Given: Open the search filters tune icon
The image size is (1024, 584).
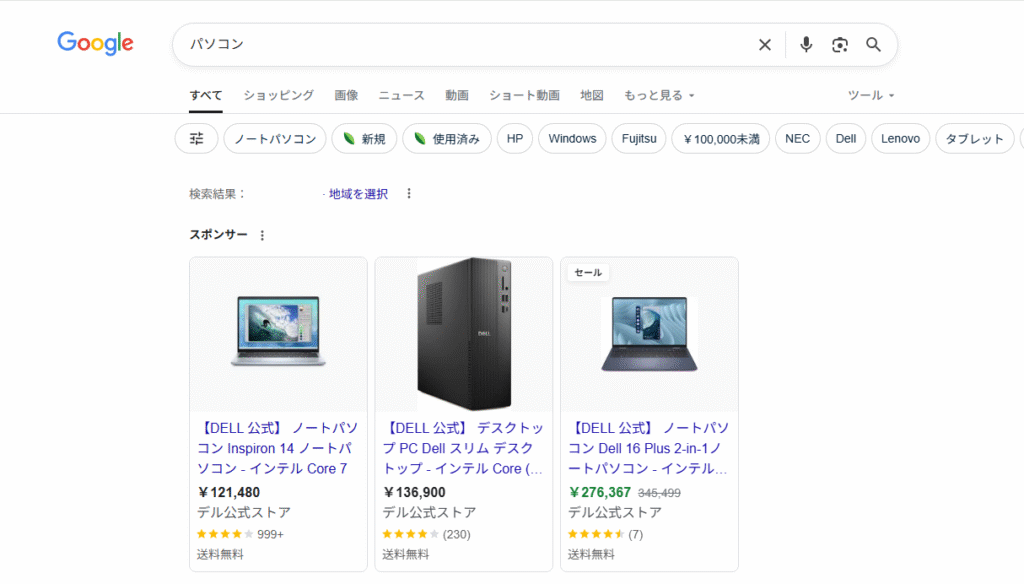Looking at the screenshot, I should tap(195, 138).
